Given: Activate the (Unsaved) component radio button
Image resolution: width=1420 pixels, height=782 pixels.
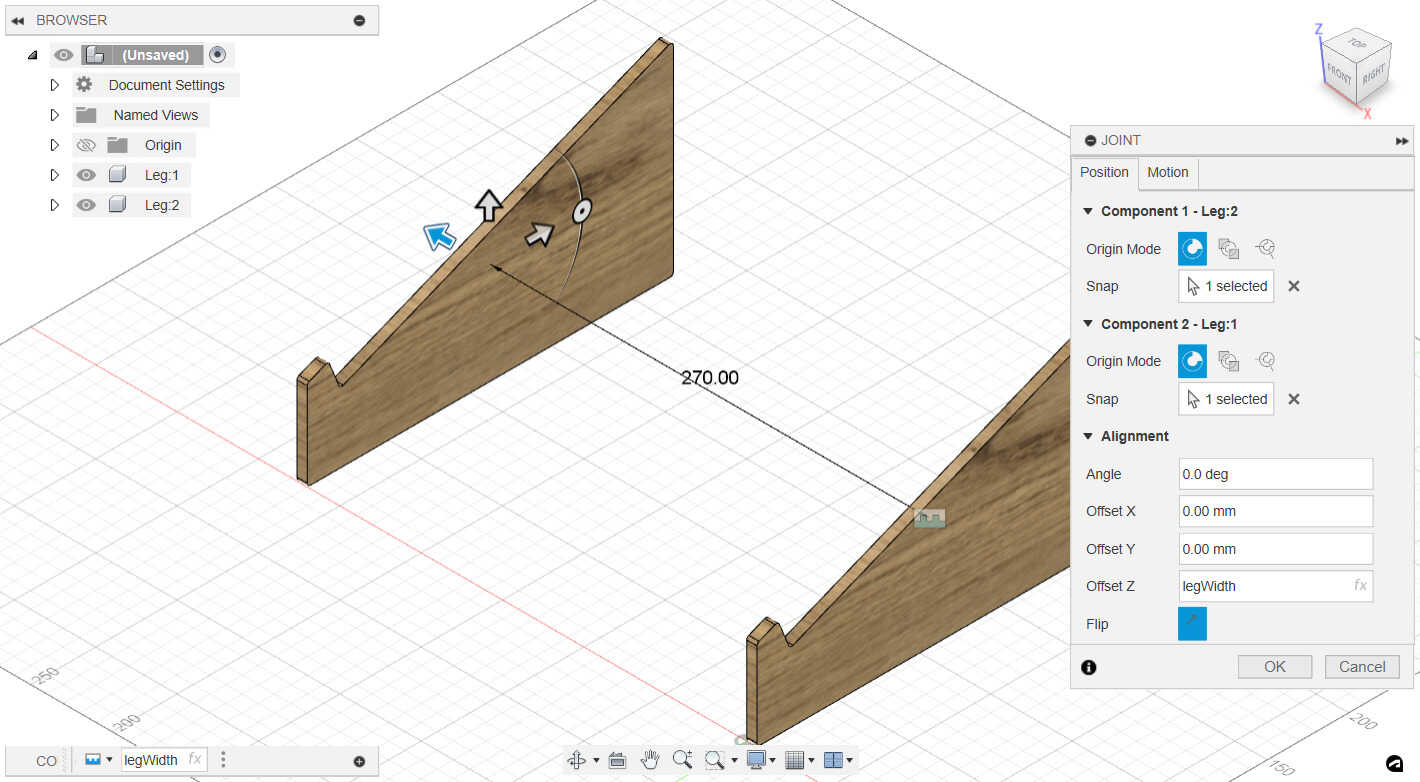Looking at the screenshot, I should click(218, 55).
